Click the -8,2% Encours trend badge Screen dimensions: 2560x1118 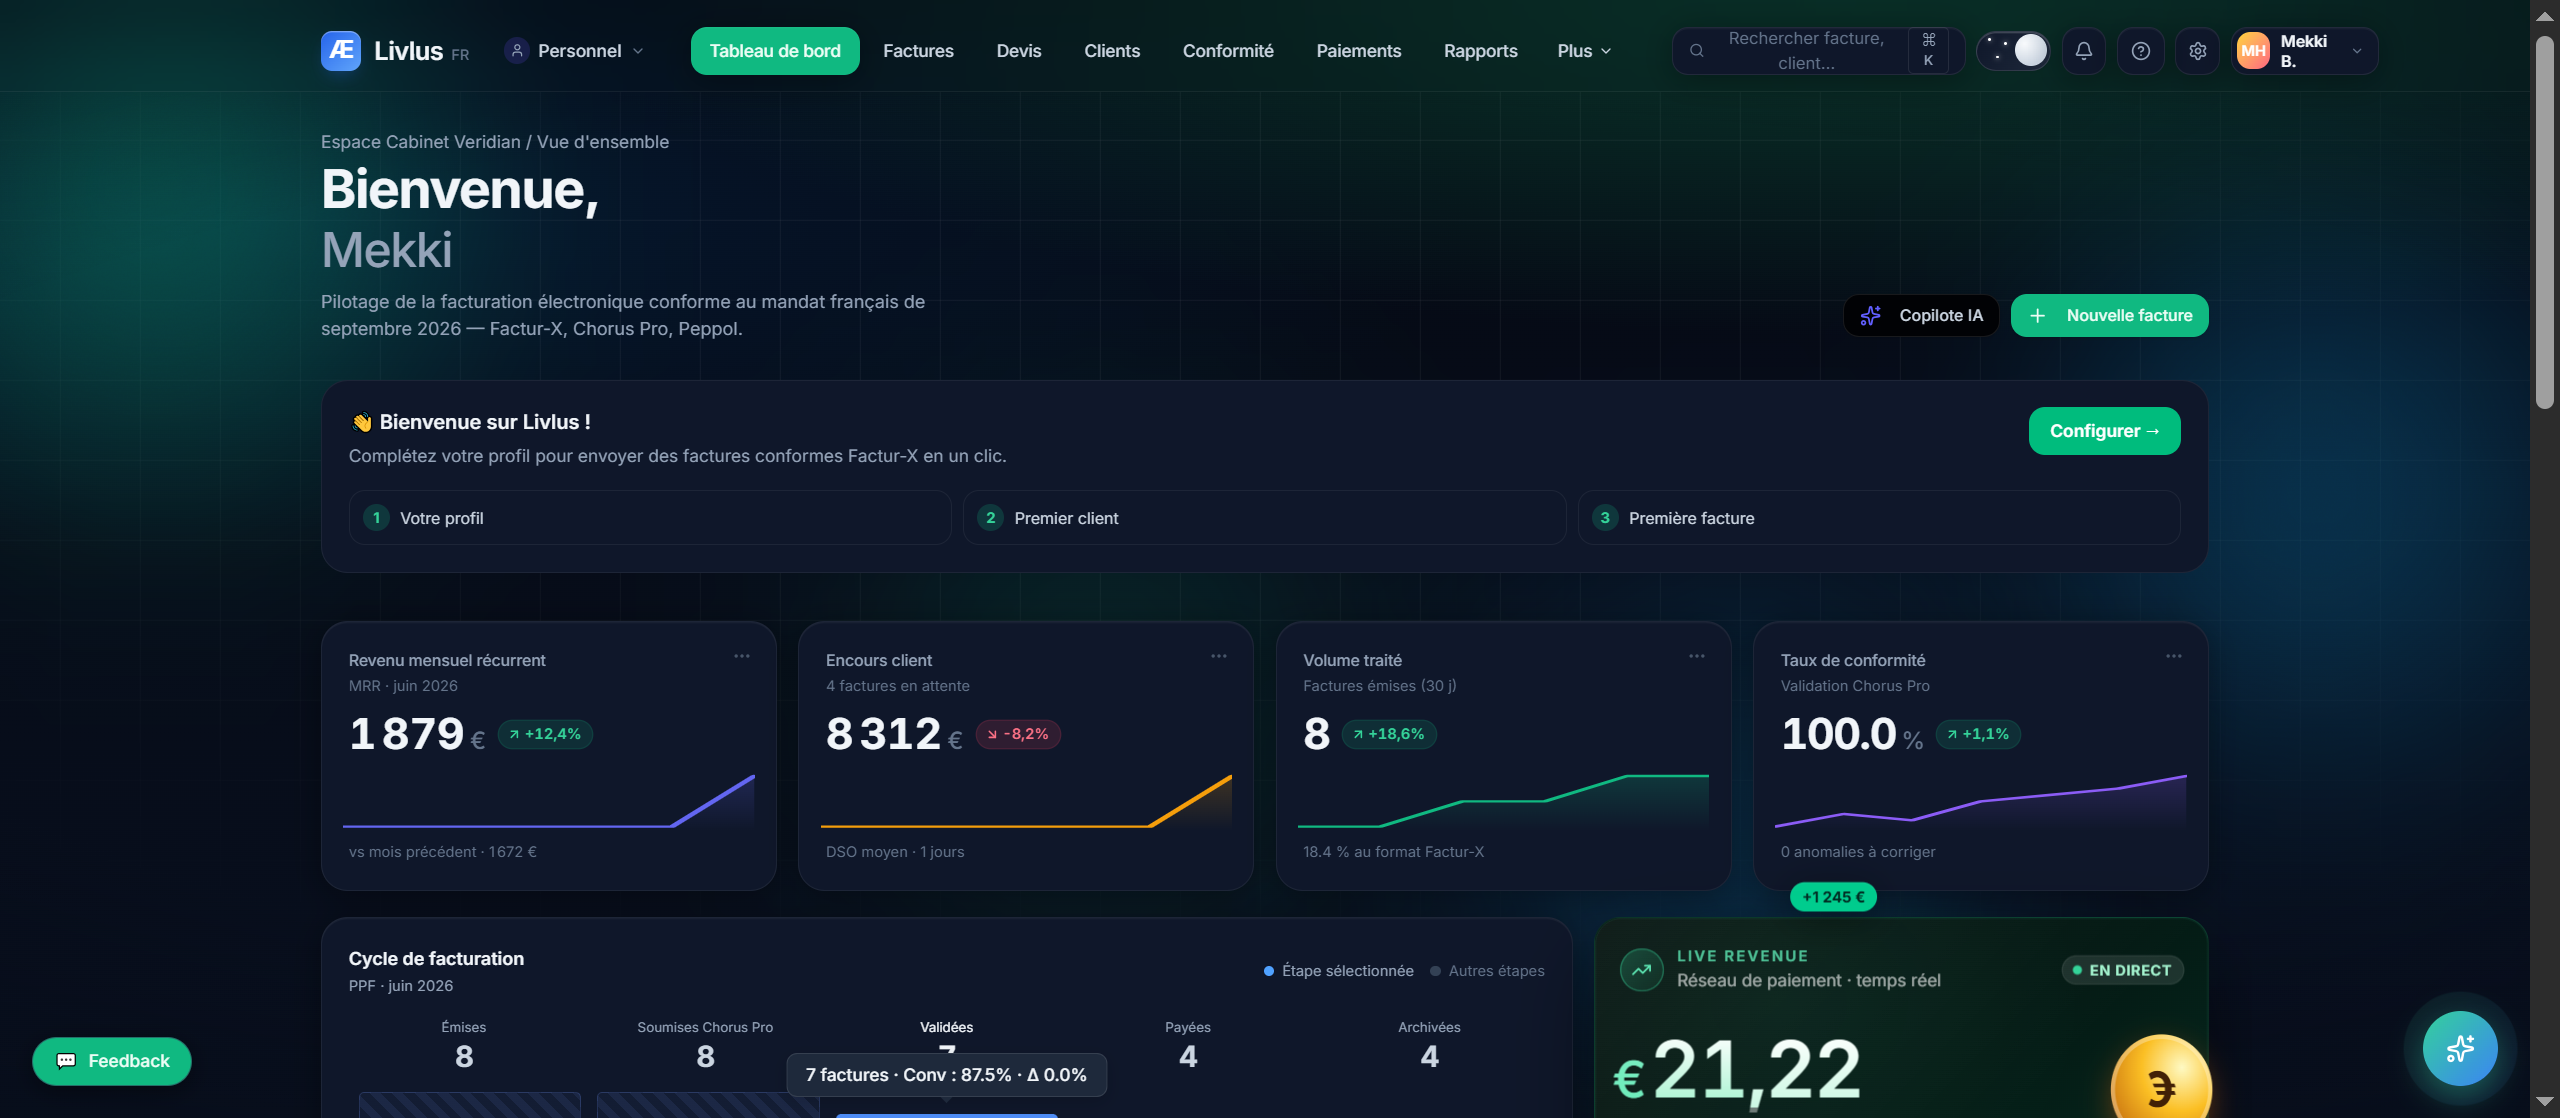click(x=1018, y=734)
